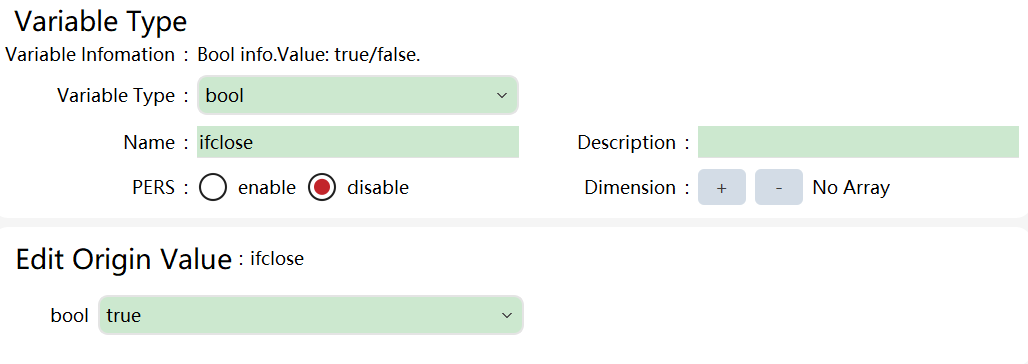Click the ifclose label next to Edit Origin Value
The image size is (1028, 364).
[277, 258]
